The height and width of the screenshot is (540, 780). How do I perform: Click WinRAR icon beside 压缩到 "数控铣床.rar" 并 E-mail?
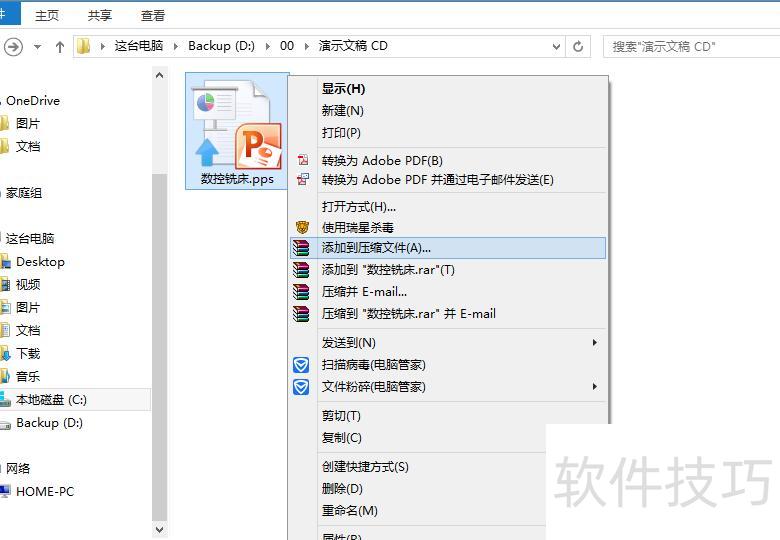click(x=301, y=313)
